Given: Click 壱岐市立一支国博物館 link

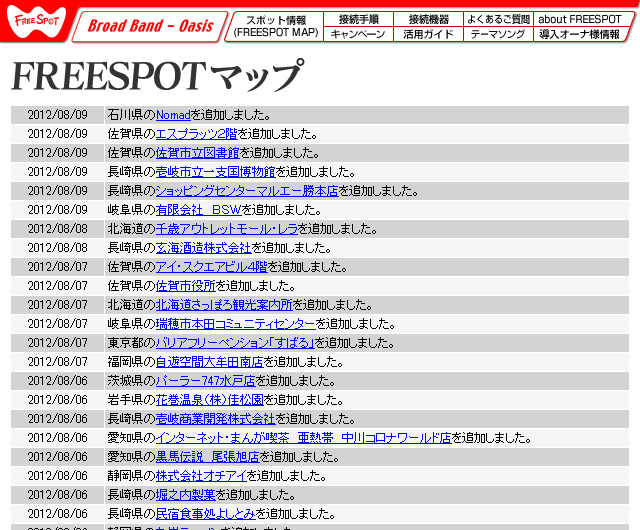Looking at the screenshot, I should pos(216,172).
